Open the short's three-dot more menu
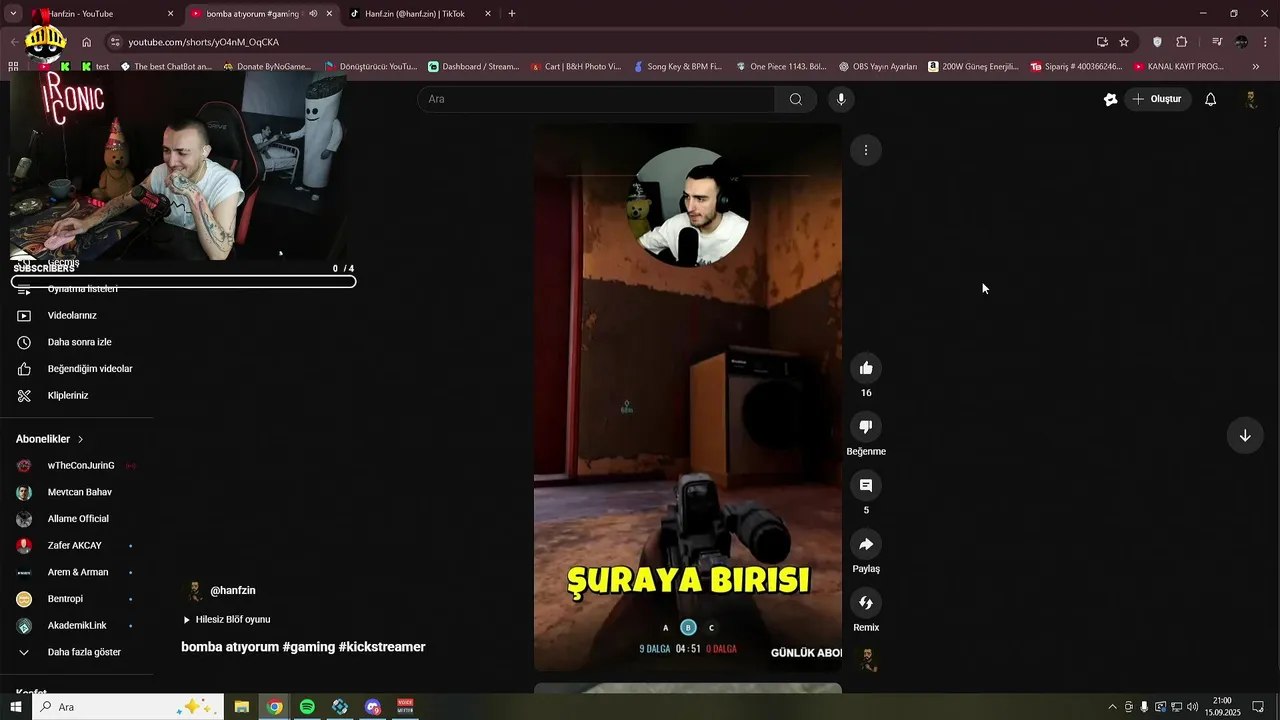This screenshot has height=720, width=1280. [x=866, y=150]
